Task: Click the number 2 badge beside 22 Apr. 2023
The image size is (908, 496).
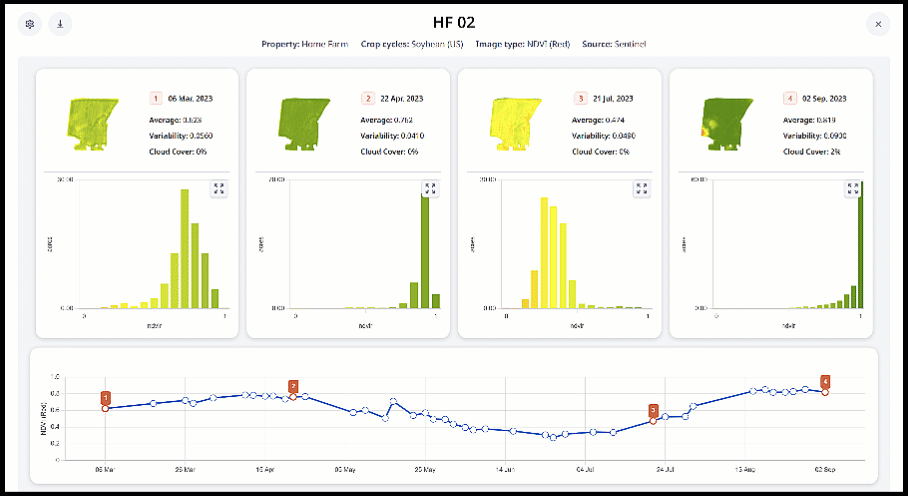Action: pyautogui.click(x=367, y=99)
